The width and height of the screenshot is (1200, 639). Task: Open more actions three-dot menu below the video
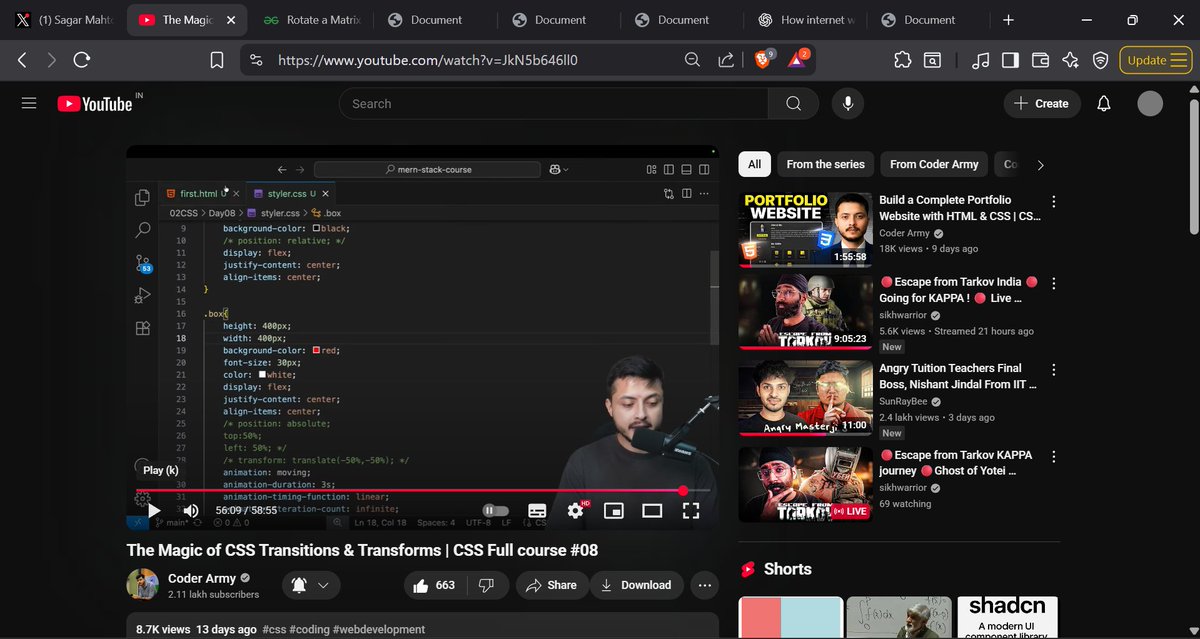(705, 585)
